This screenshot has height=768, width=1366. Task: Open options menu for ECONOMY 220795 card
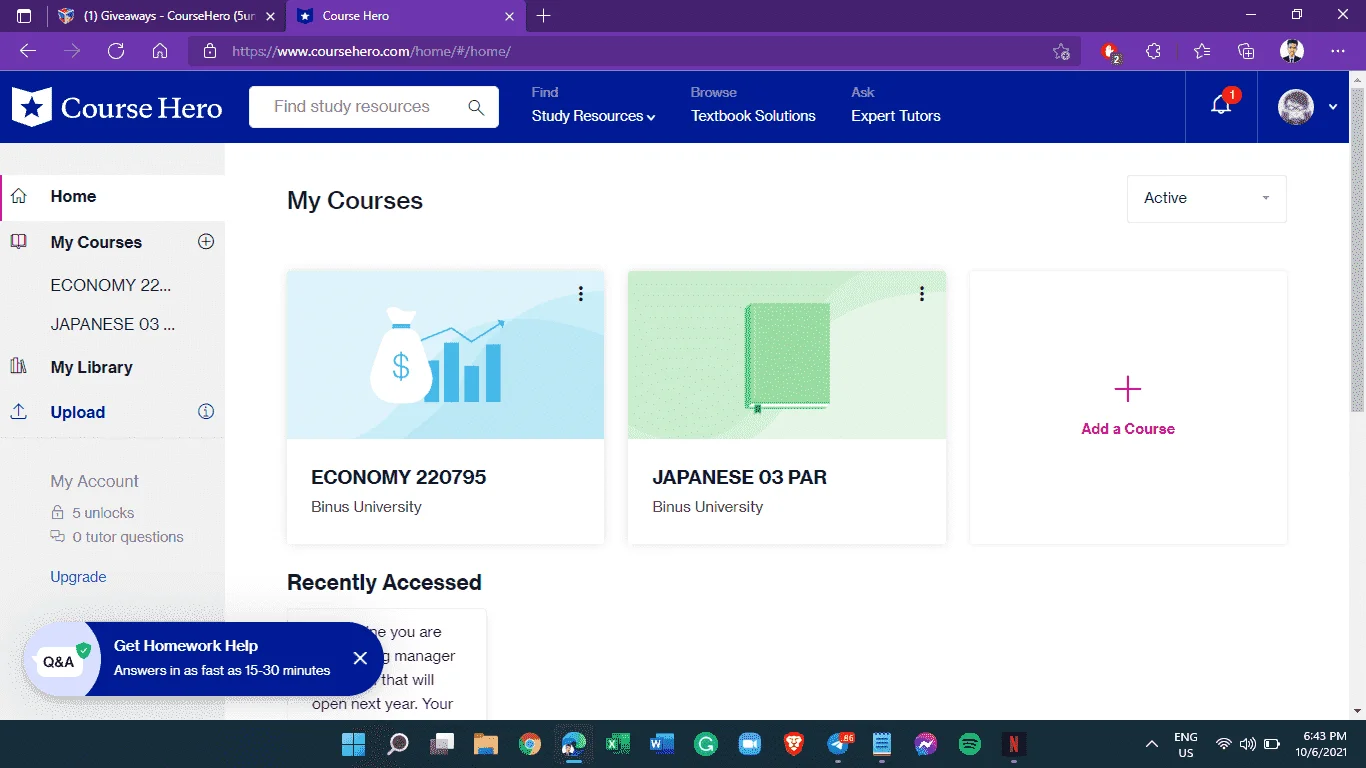tap(580, 293)
